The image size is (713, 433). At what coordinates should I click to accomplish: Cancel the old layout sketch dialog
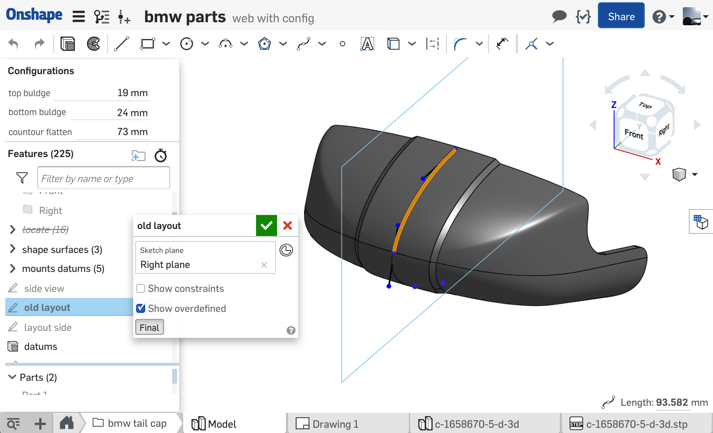tap(288, 226)
